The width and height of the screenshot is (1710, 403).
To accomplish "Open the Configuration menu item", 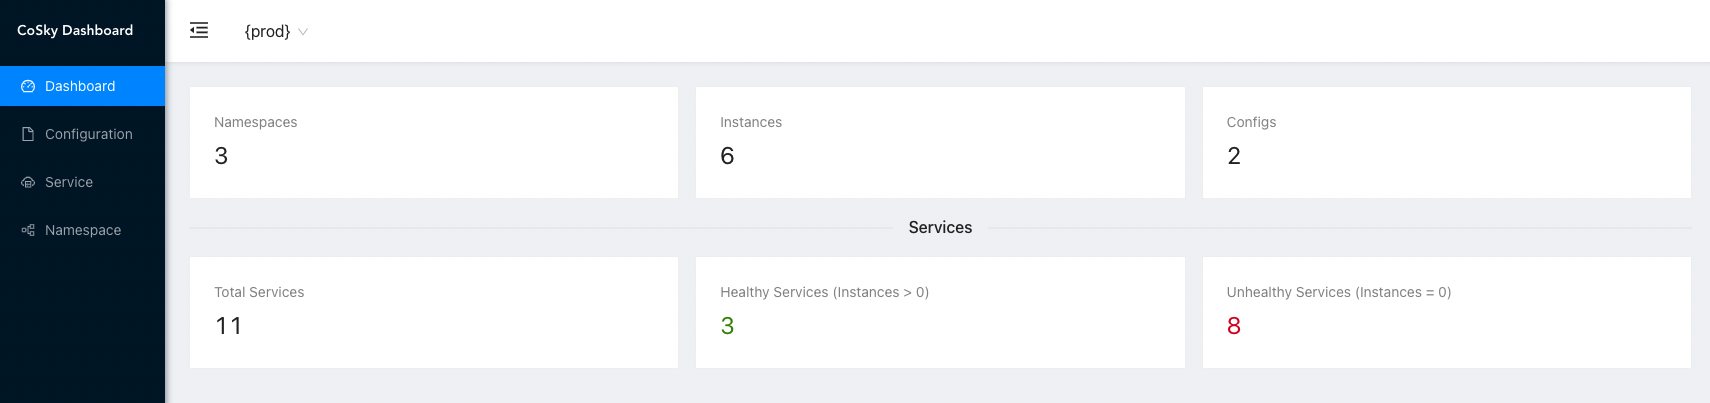I will [x=82, y=134].
